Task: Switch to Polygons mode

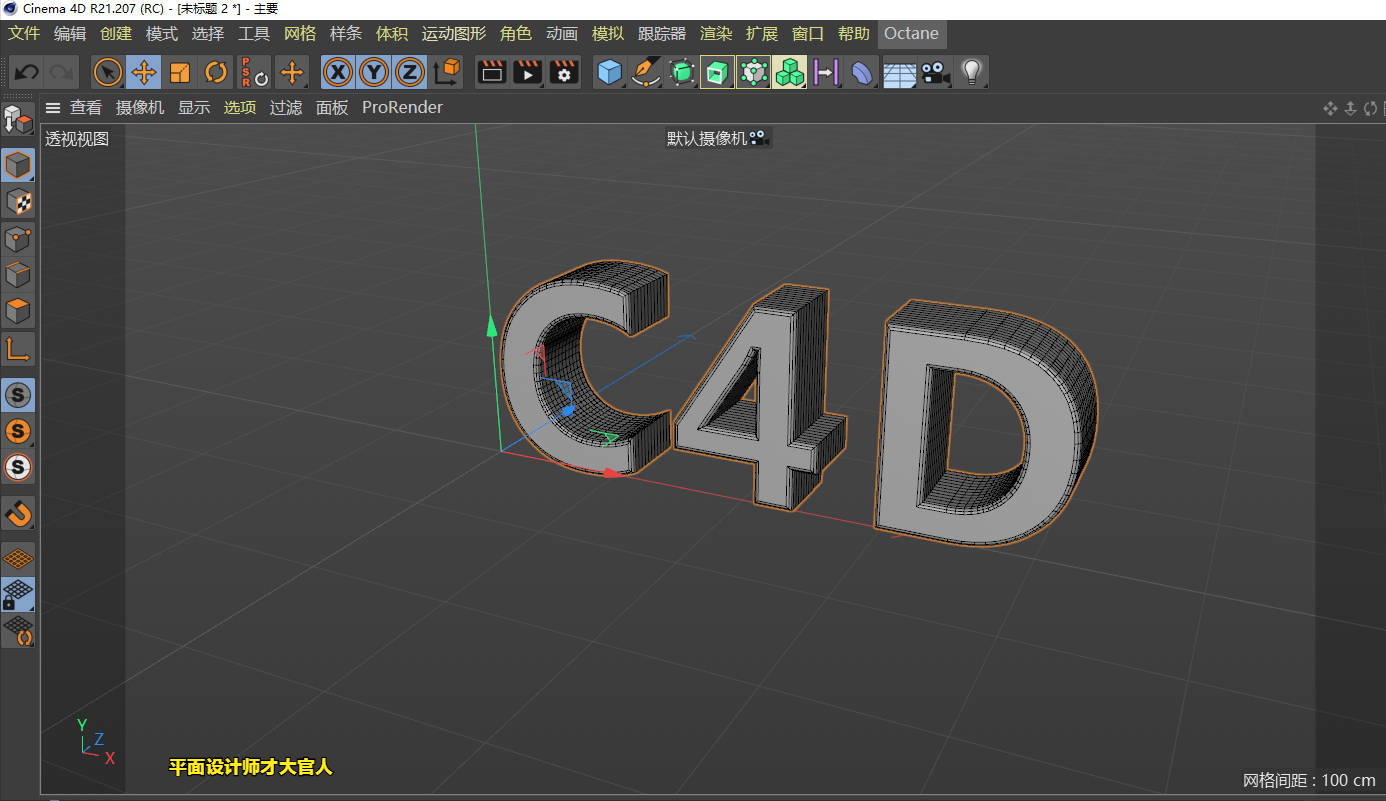Action: [x=18, y=311]
